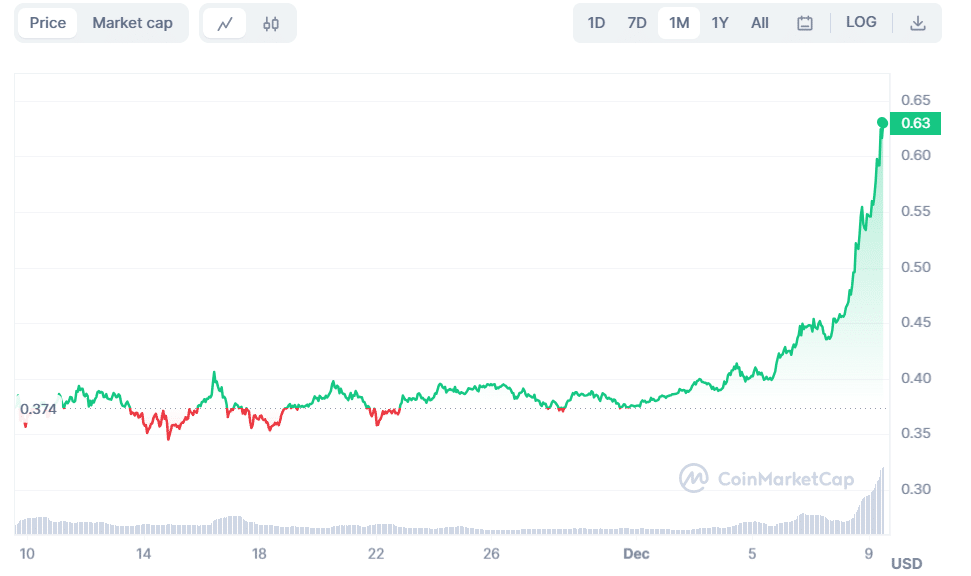The height and width of the screenshot is (576, 971).
Task: Show All time price history
Action: point(760,23)
